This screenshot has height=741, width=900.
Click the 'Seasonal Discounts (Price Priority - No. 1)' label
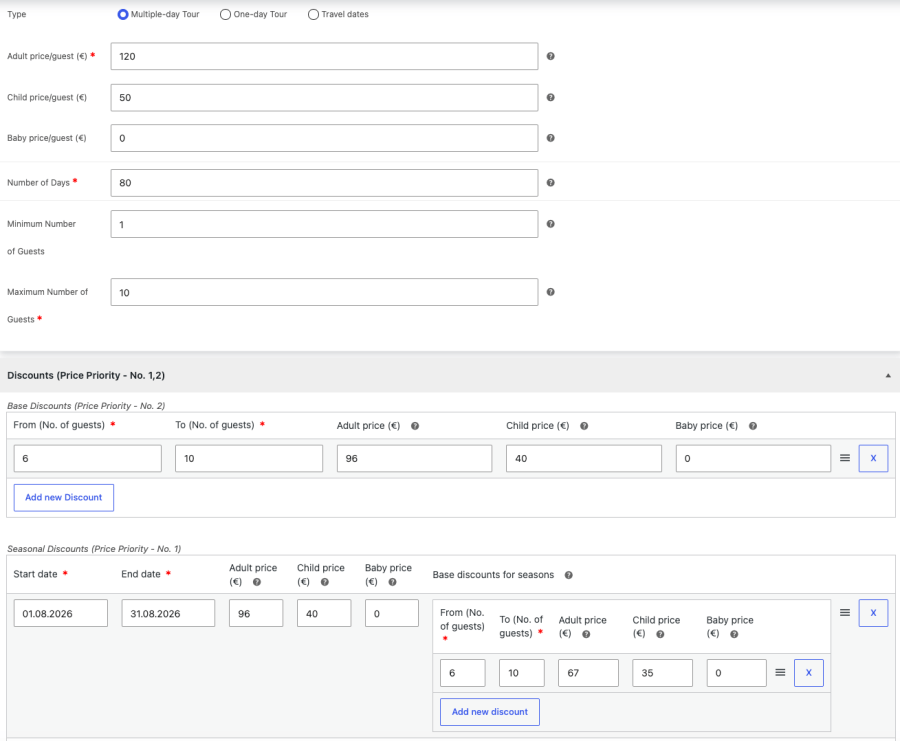point(94,549)
